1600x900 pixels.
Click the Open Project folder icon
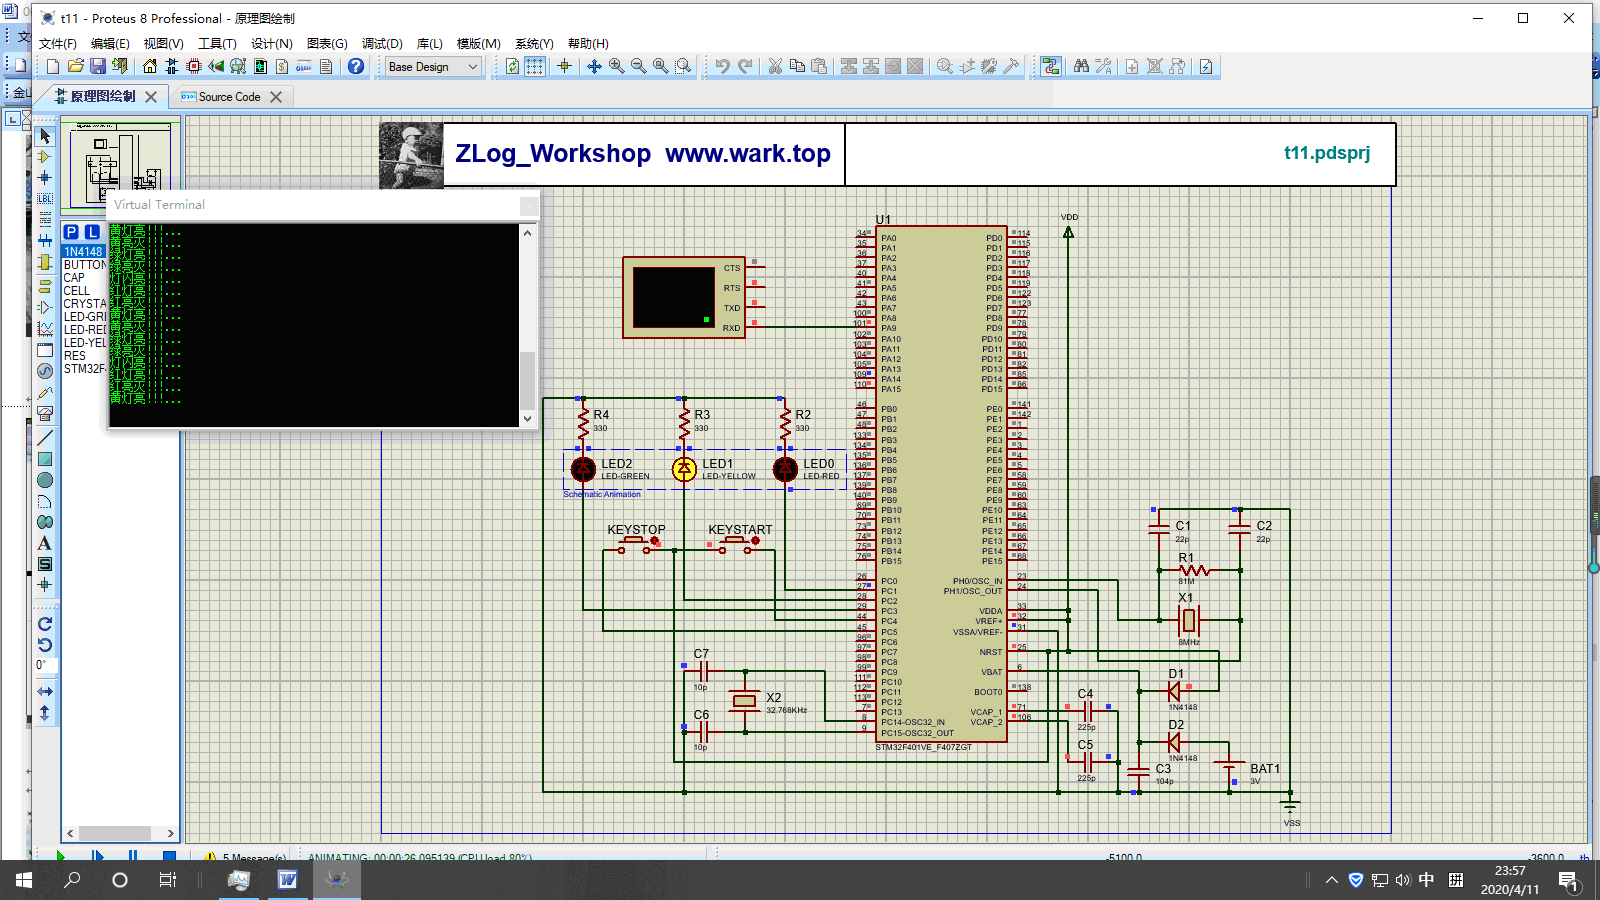[76, 66]
